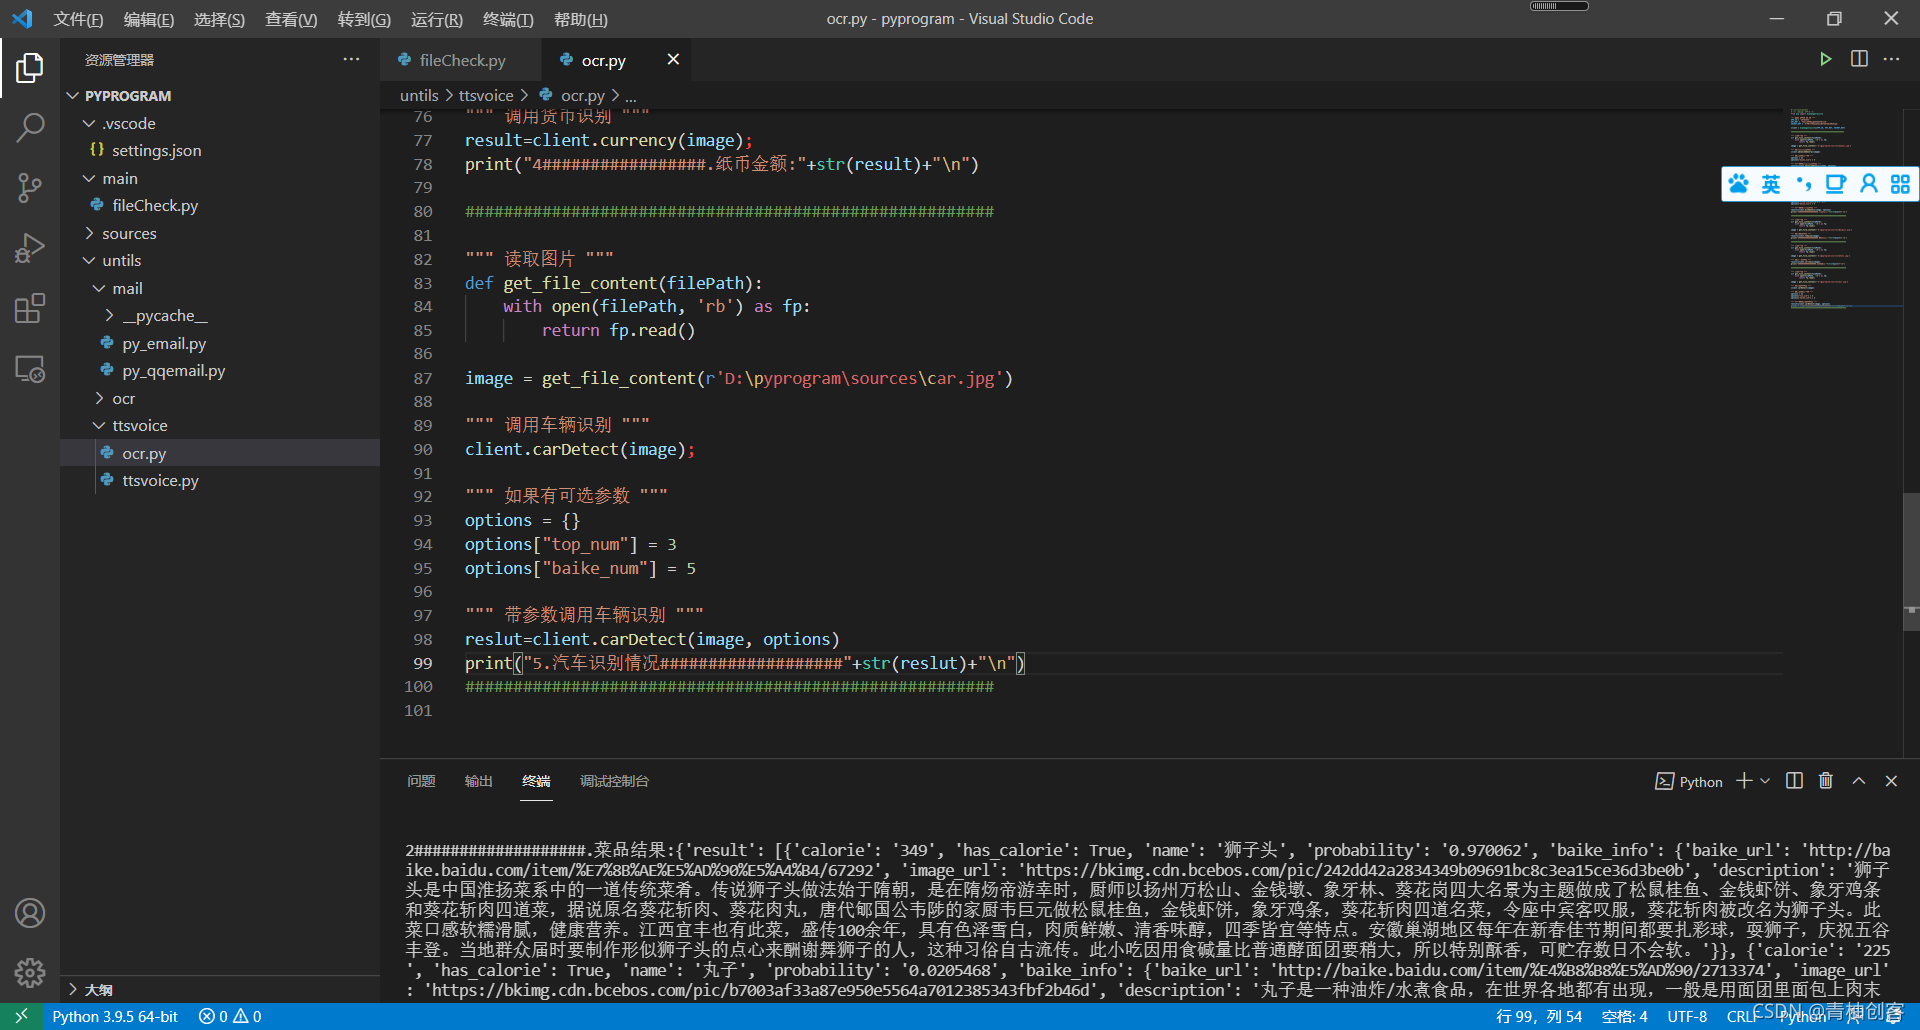Open the 运行(R) menu
Screen dimensions: 1920x1030
click(x=436, y=19)
